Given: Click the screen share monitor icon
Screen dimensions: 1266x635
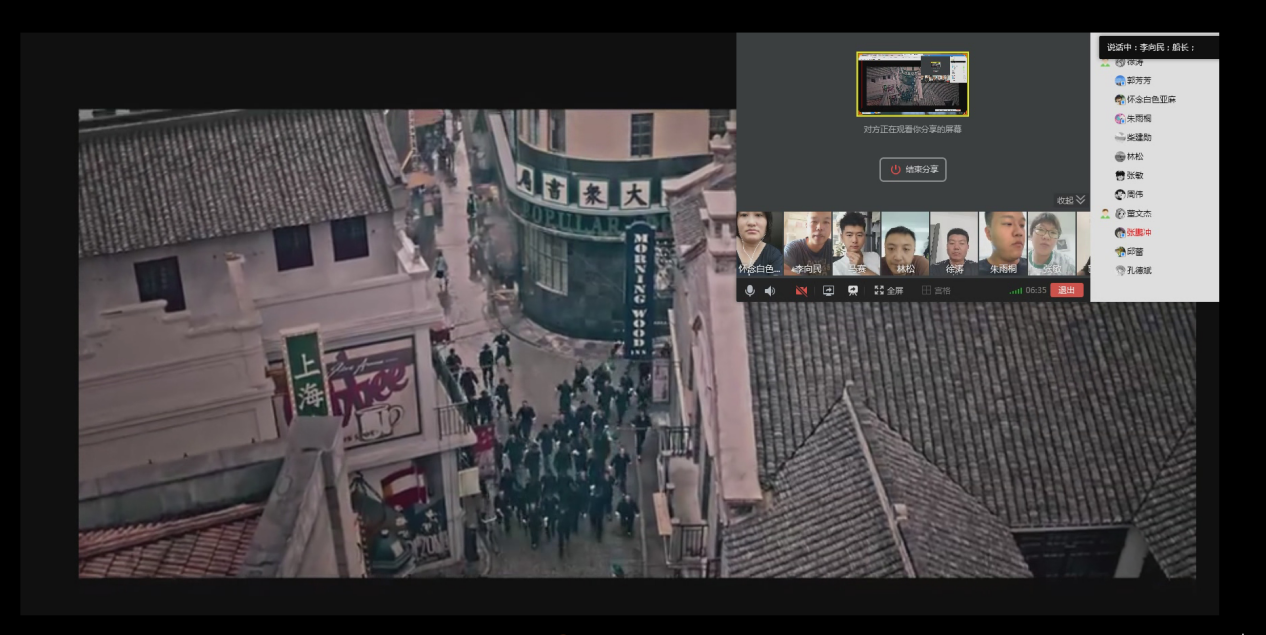Looking at the screenshot, I should coord(828,291).
